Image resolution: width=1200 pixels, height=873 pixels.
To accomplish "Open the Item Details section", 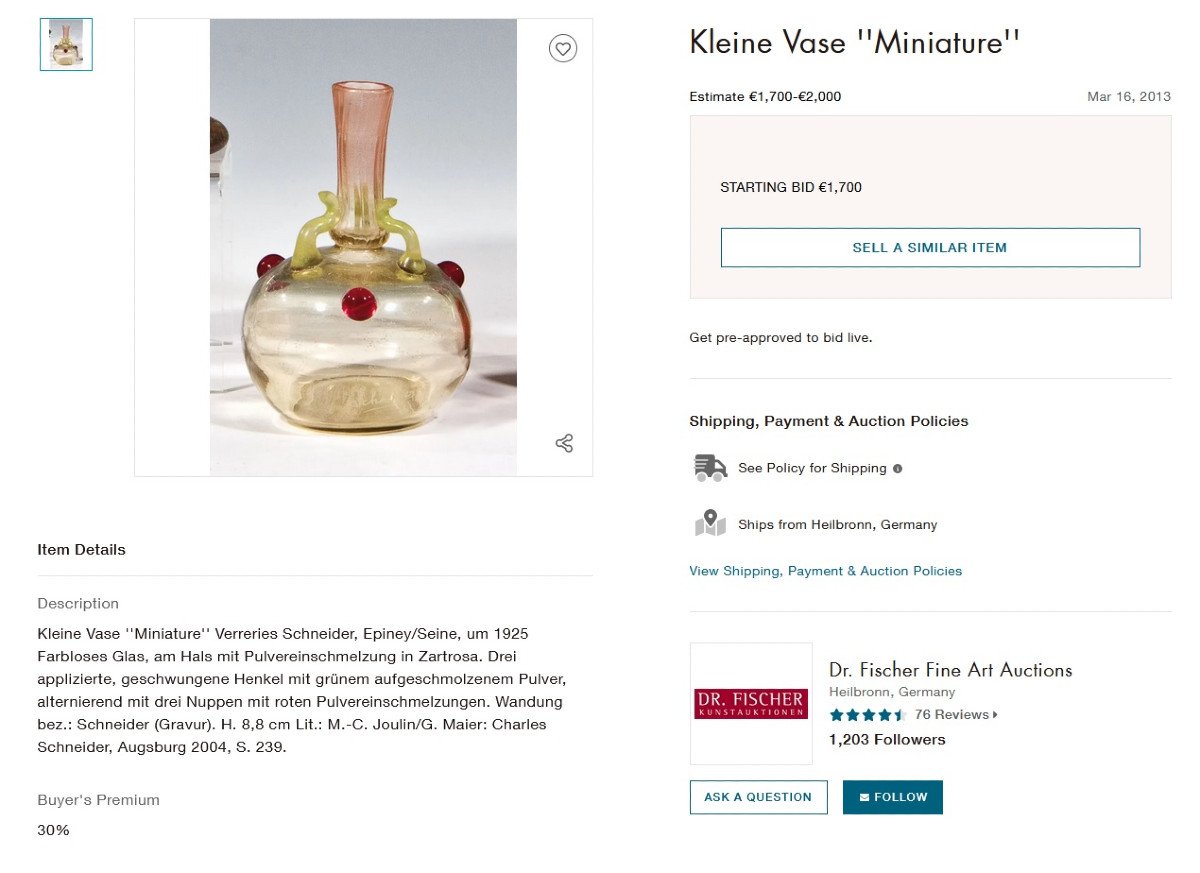I will click(81, 549).
